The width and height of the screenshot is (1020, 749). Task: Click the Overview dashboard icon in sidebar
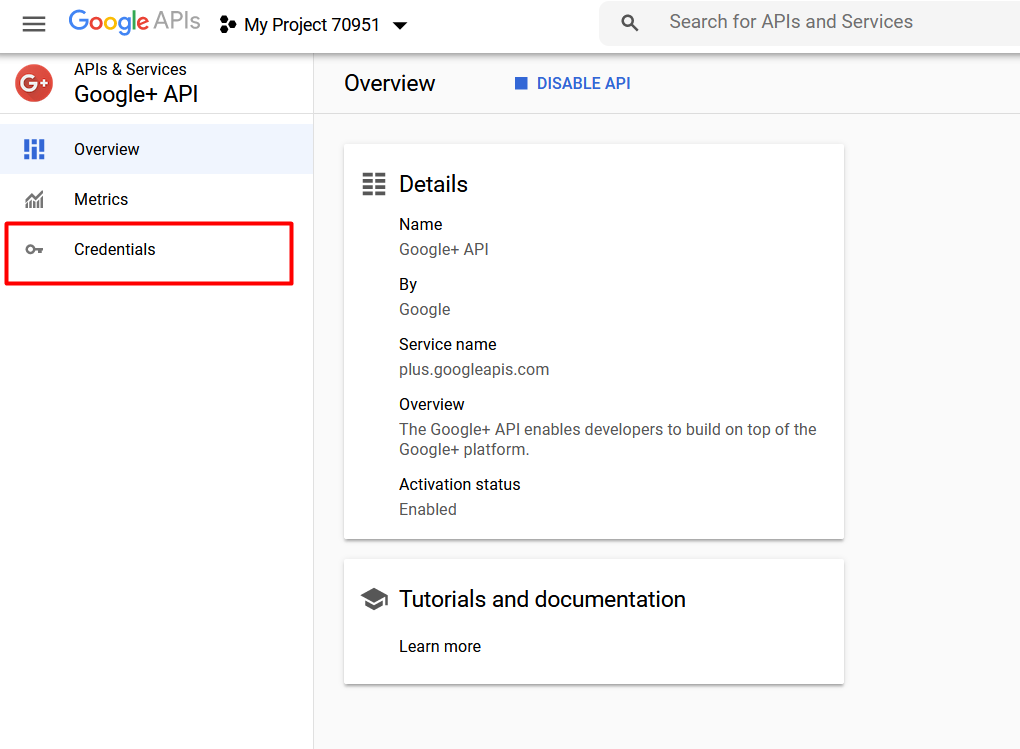point(34,149)
